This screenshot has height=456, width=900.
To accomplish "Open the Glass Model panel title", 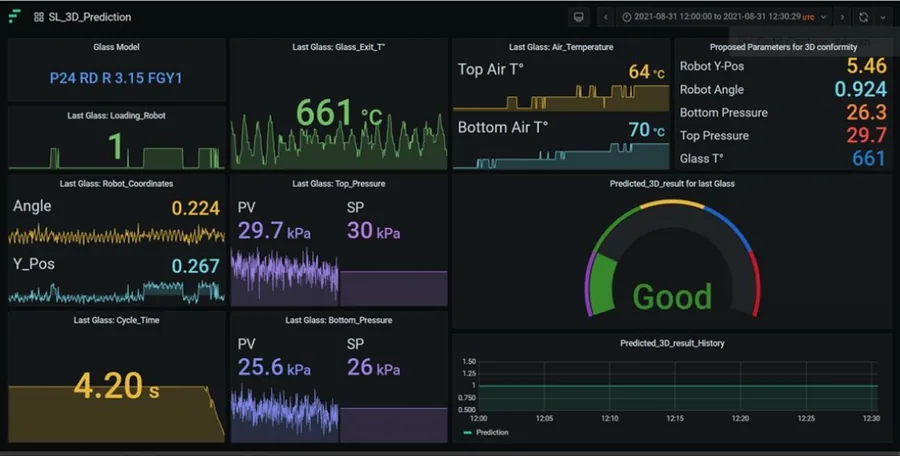I will tap(117, 47).
